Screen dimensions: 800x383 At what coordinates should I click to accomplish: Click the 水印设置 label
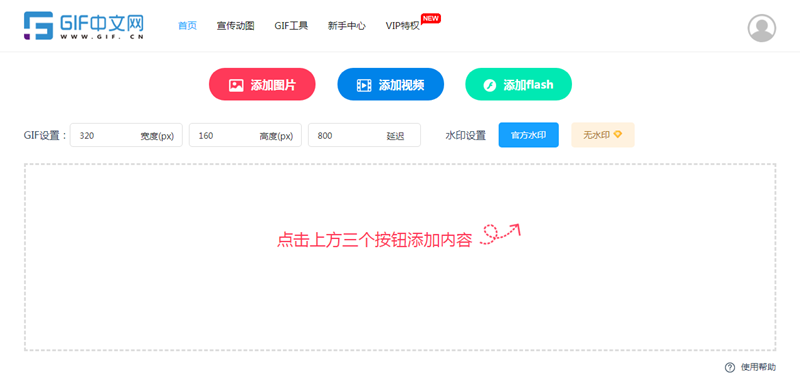coord(465,135)
